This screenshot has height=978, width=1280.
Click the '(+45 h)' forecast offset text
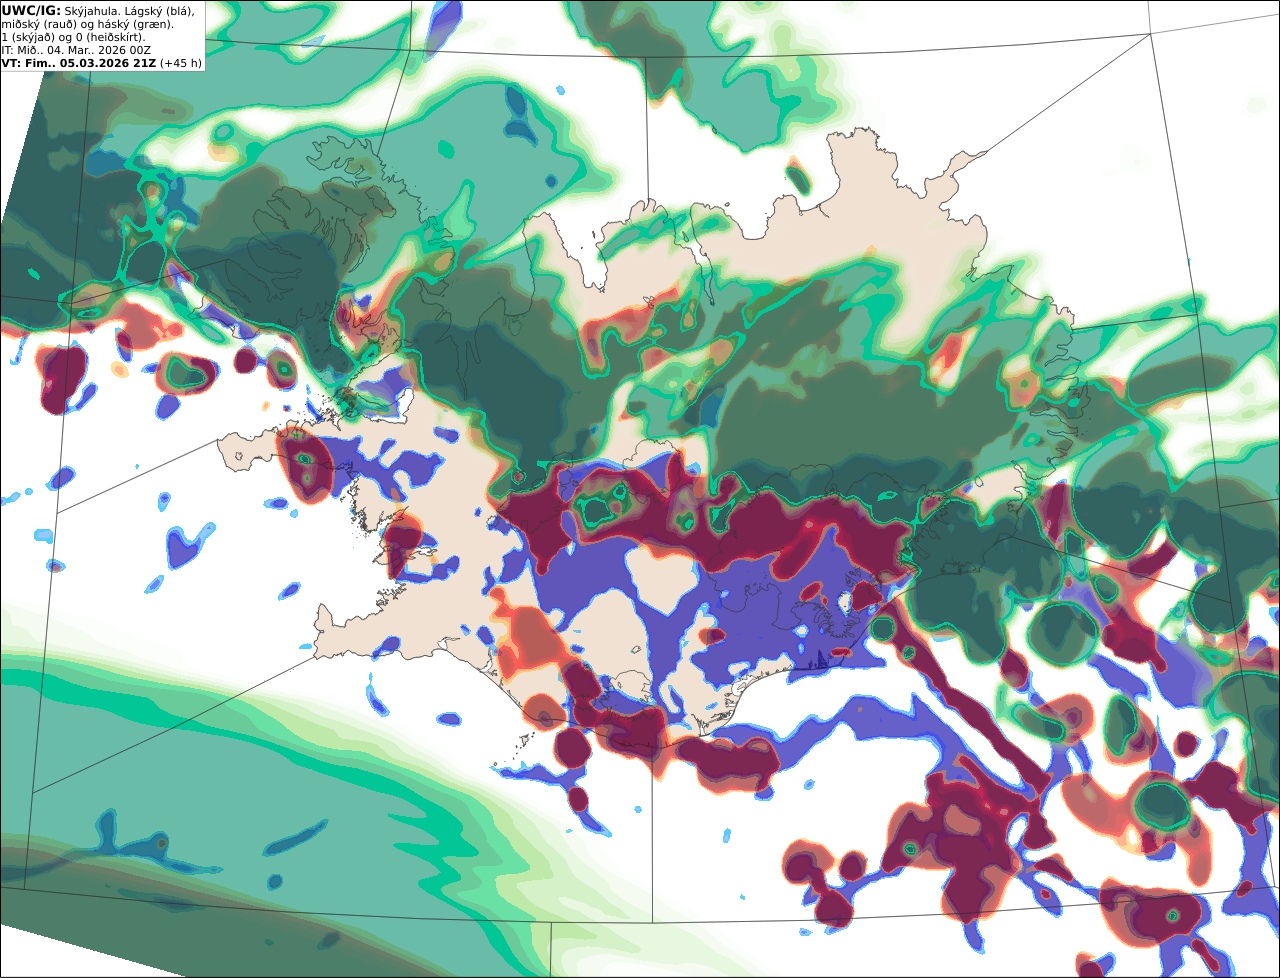tap(181, 63)
